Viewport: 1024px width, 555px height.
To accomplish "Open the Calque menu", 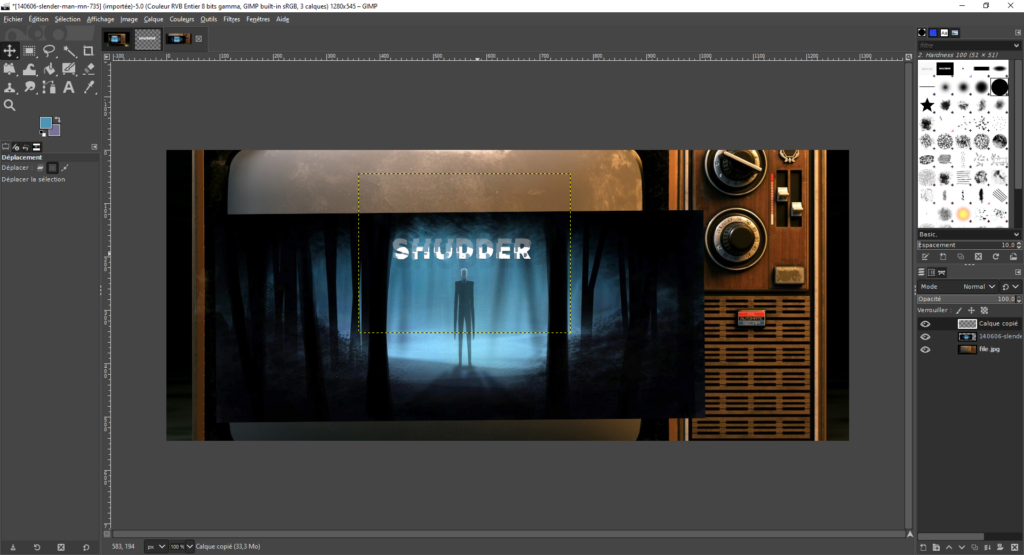I will [x=153, y=19].
